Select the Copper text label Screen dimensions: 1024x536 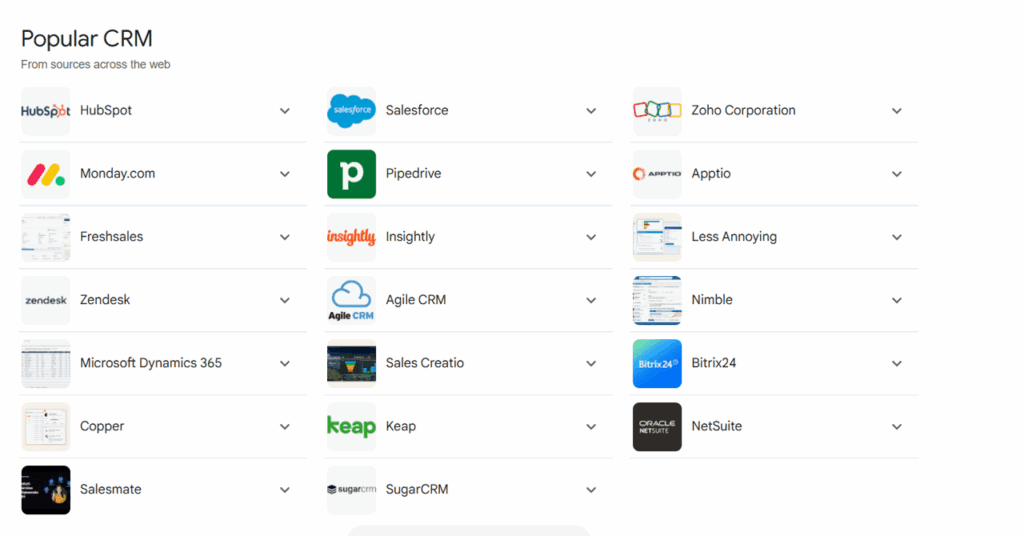click(x=102, y=426)
